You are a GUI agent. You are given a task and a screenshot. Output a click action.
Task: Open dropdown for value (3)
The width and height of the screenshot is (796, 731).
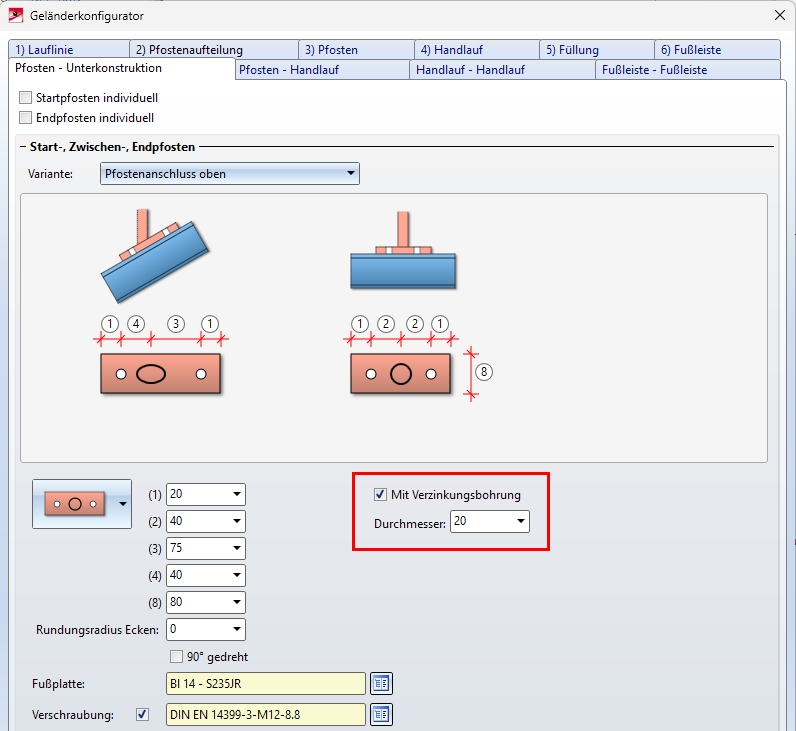237,548
